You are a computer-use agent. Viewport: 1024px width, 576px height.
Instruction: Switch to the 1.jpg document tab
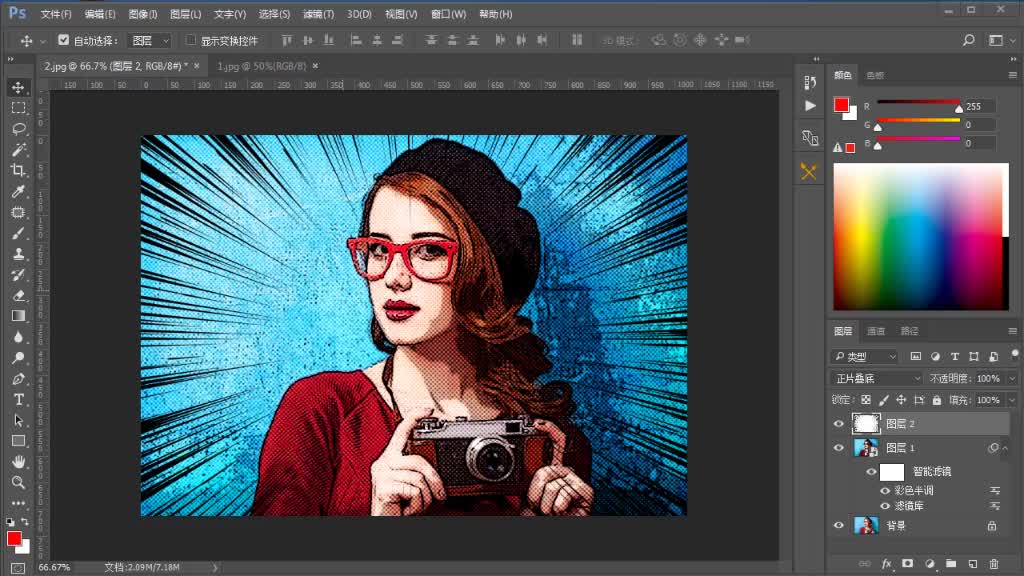pyautogui.click(x=260, y=65)
